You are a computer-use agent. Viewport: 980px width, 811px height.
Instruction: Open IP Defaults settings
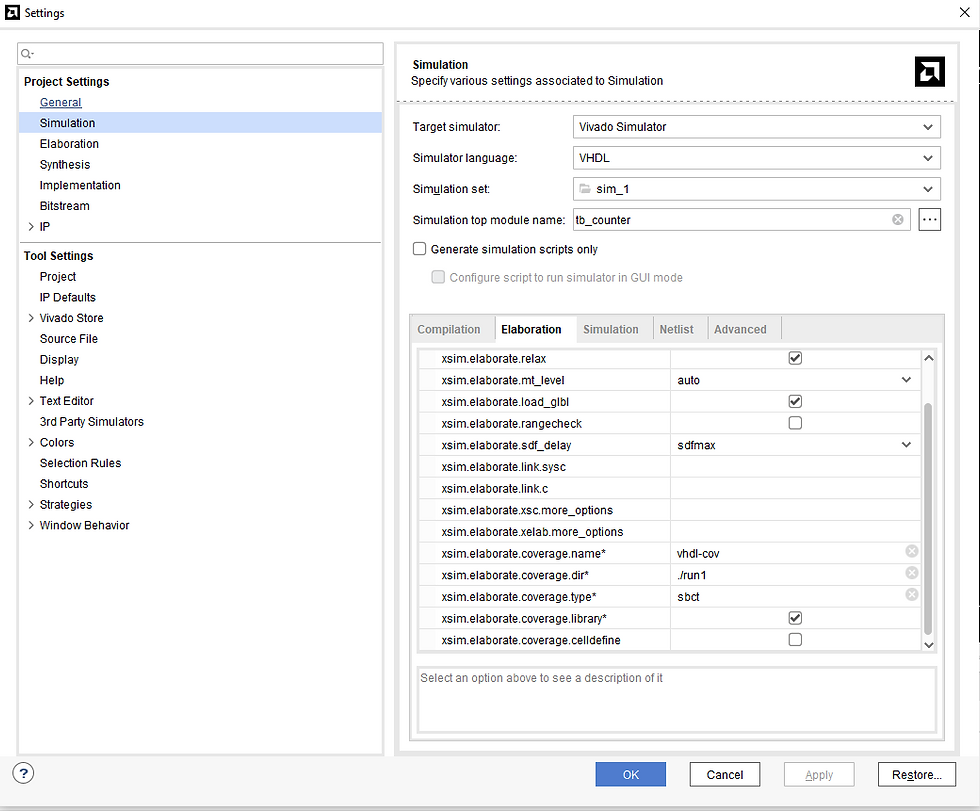click(x=68, y=297)
